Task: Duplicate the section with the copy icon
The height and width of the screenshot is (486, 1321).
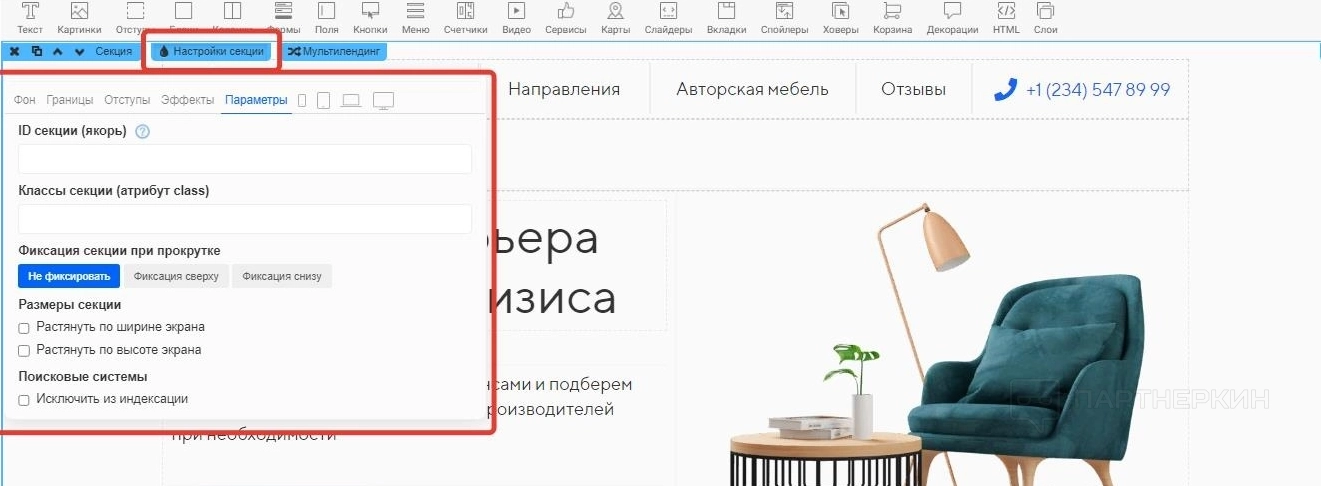Action: 37,51
